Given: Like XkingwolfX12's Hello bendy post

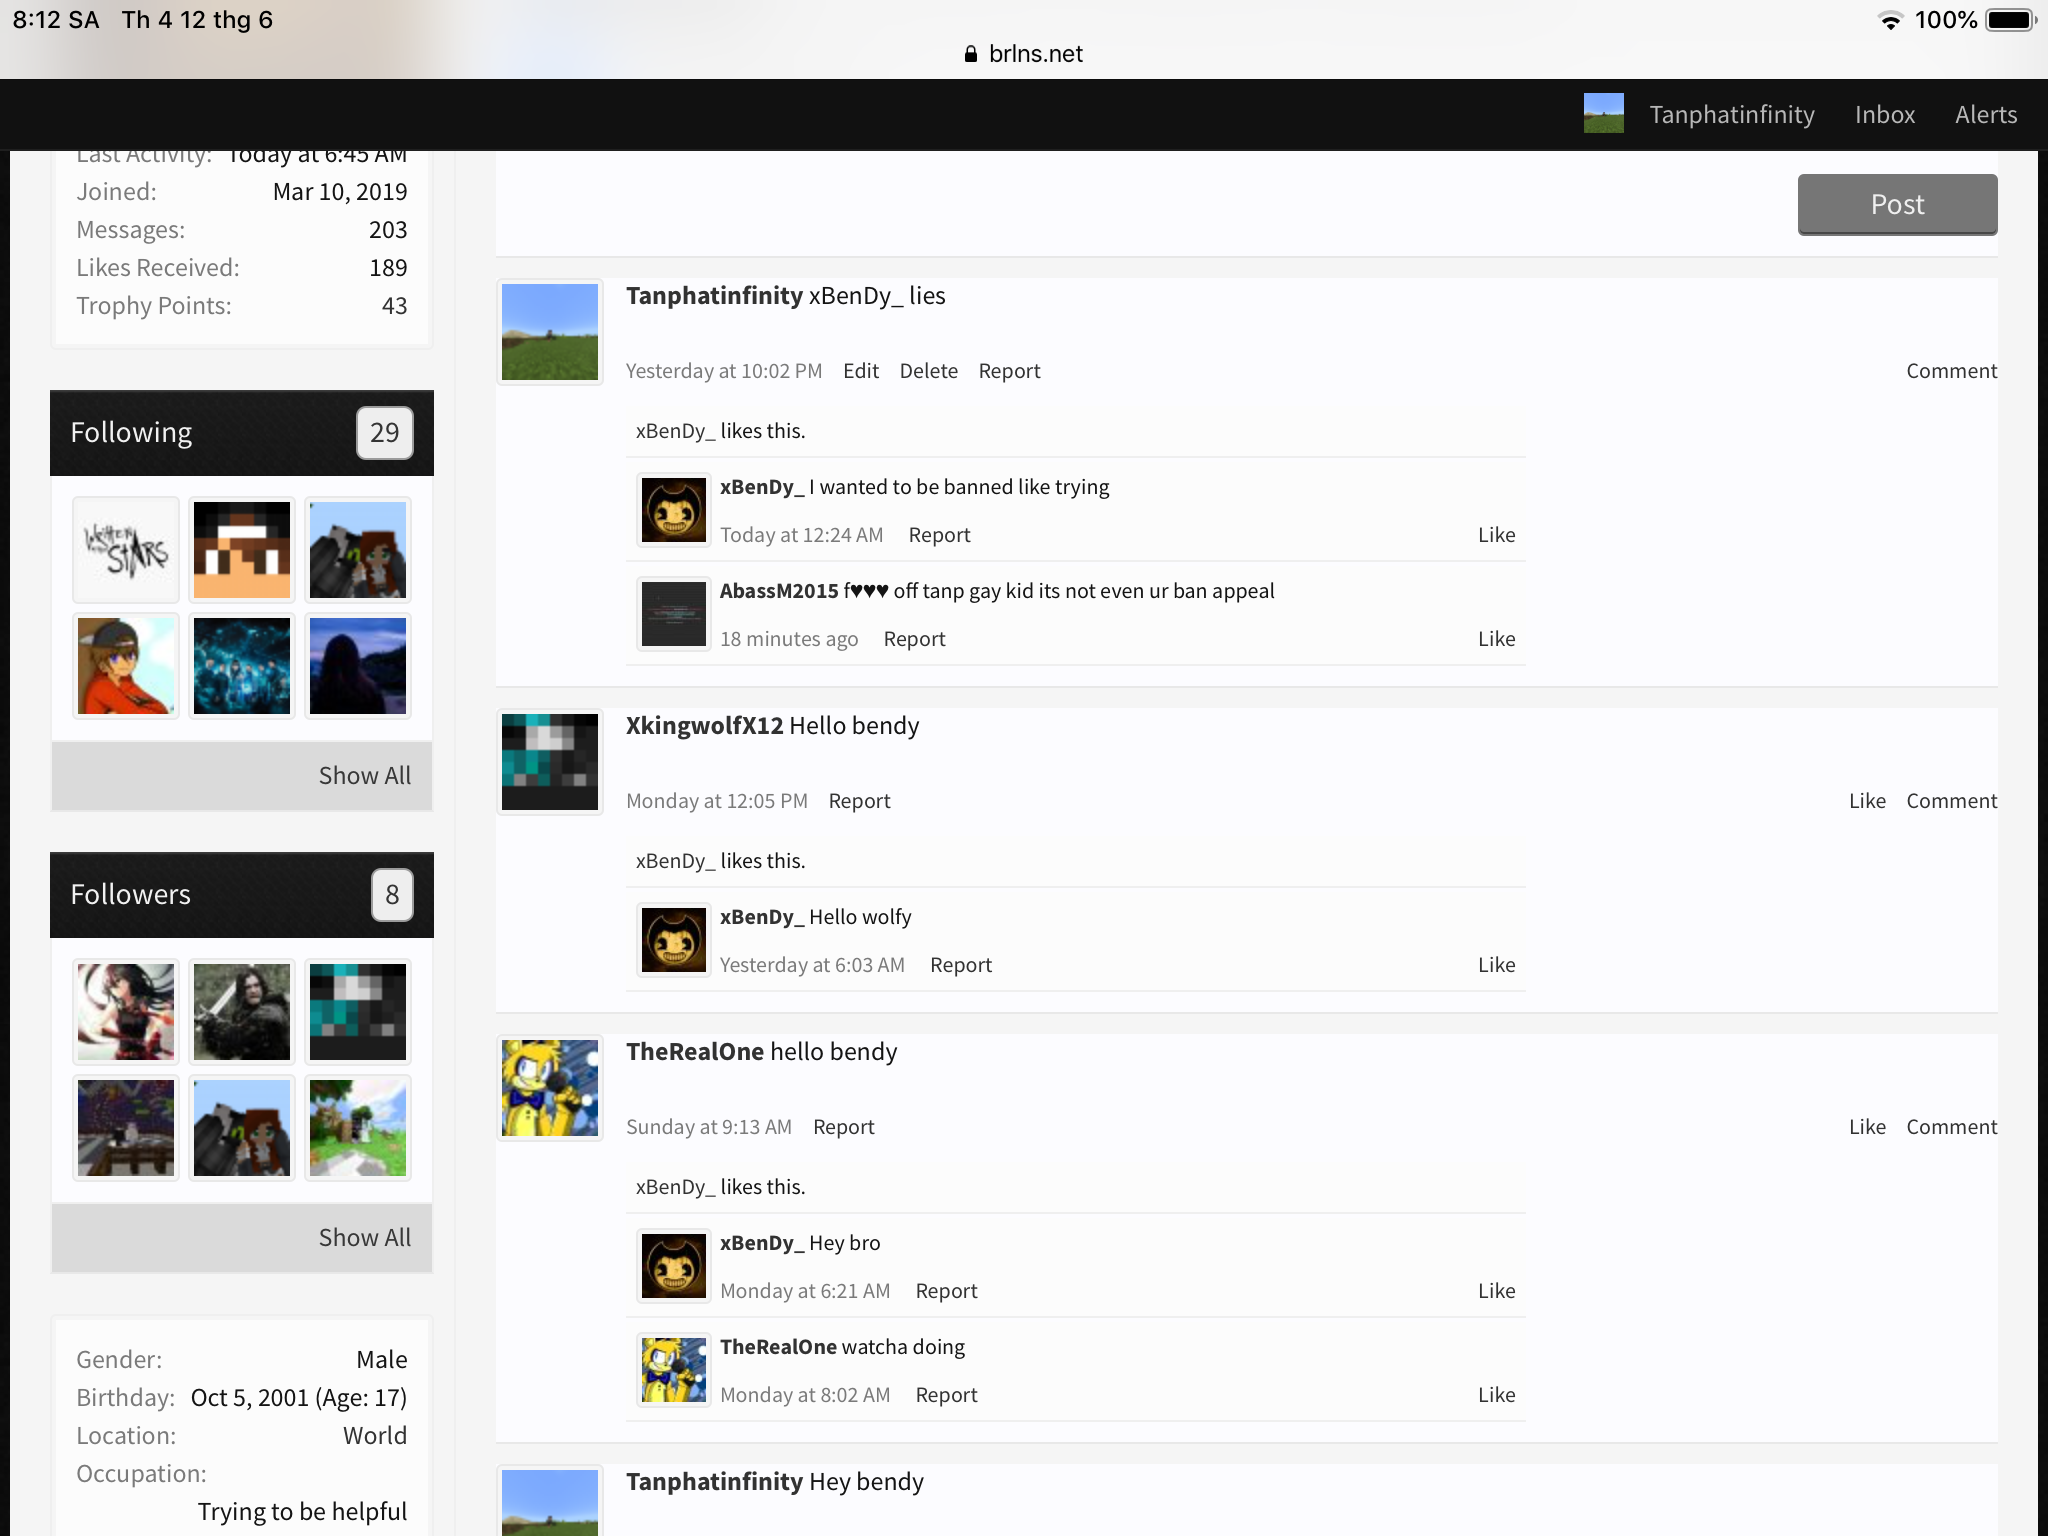Looking at the screenshot, I should click(x=1867, y=801).
